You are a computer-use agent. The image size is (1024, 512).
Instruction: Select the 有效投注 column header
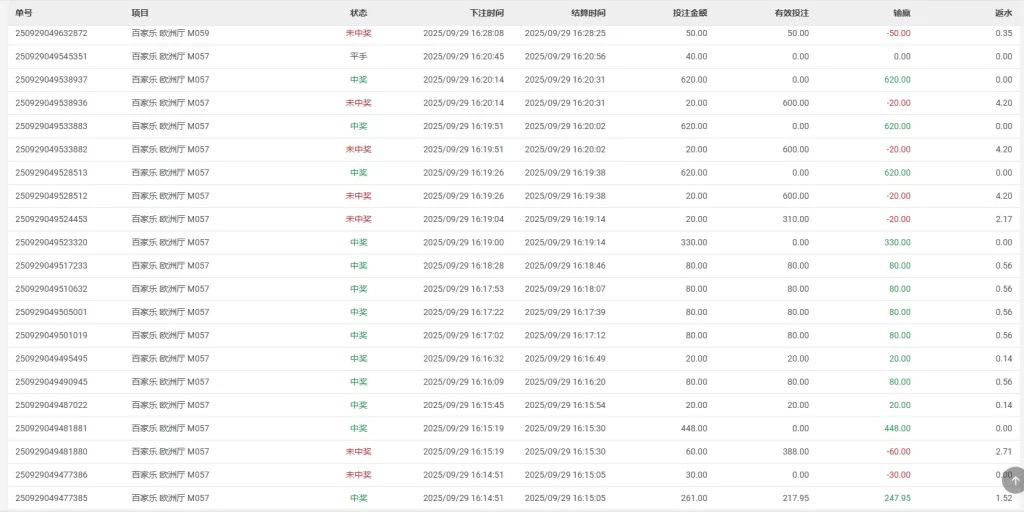pos(792,13)
